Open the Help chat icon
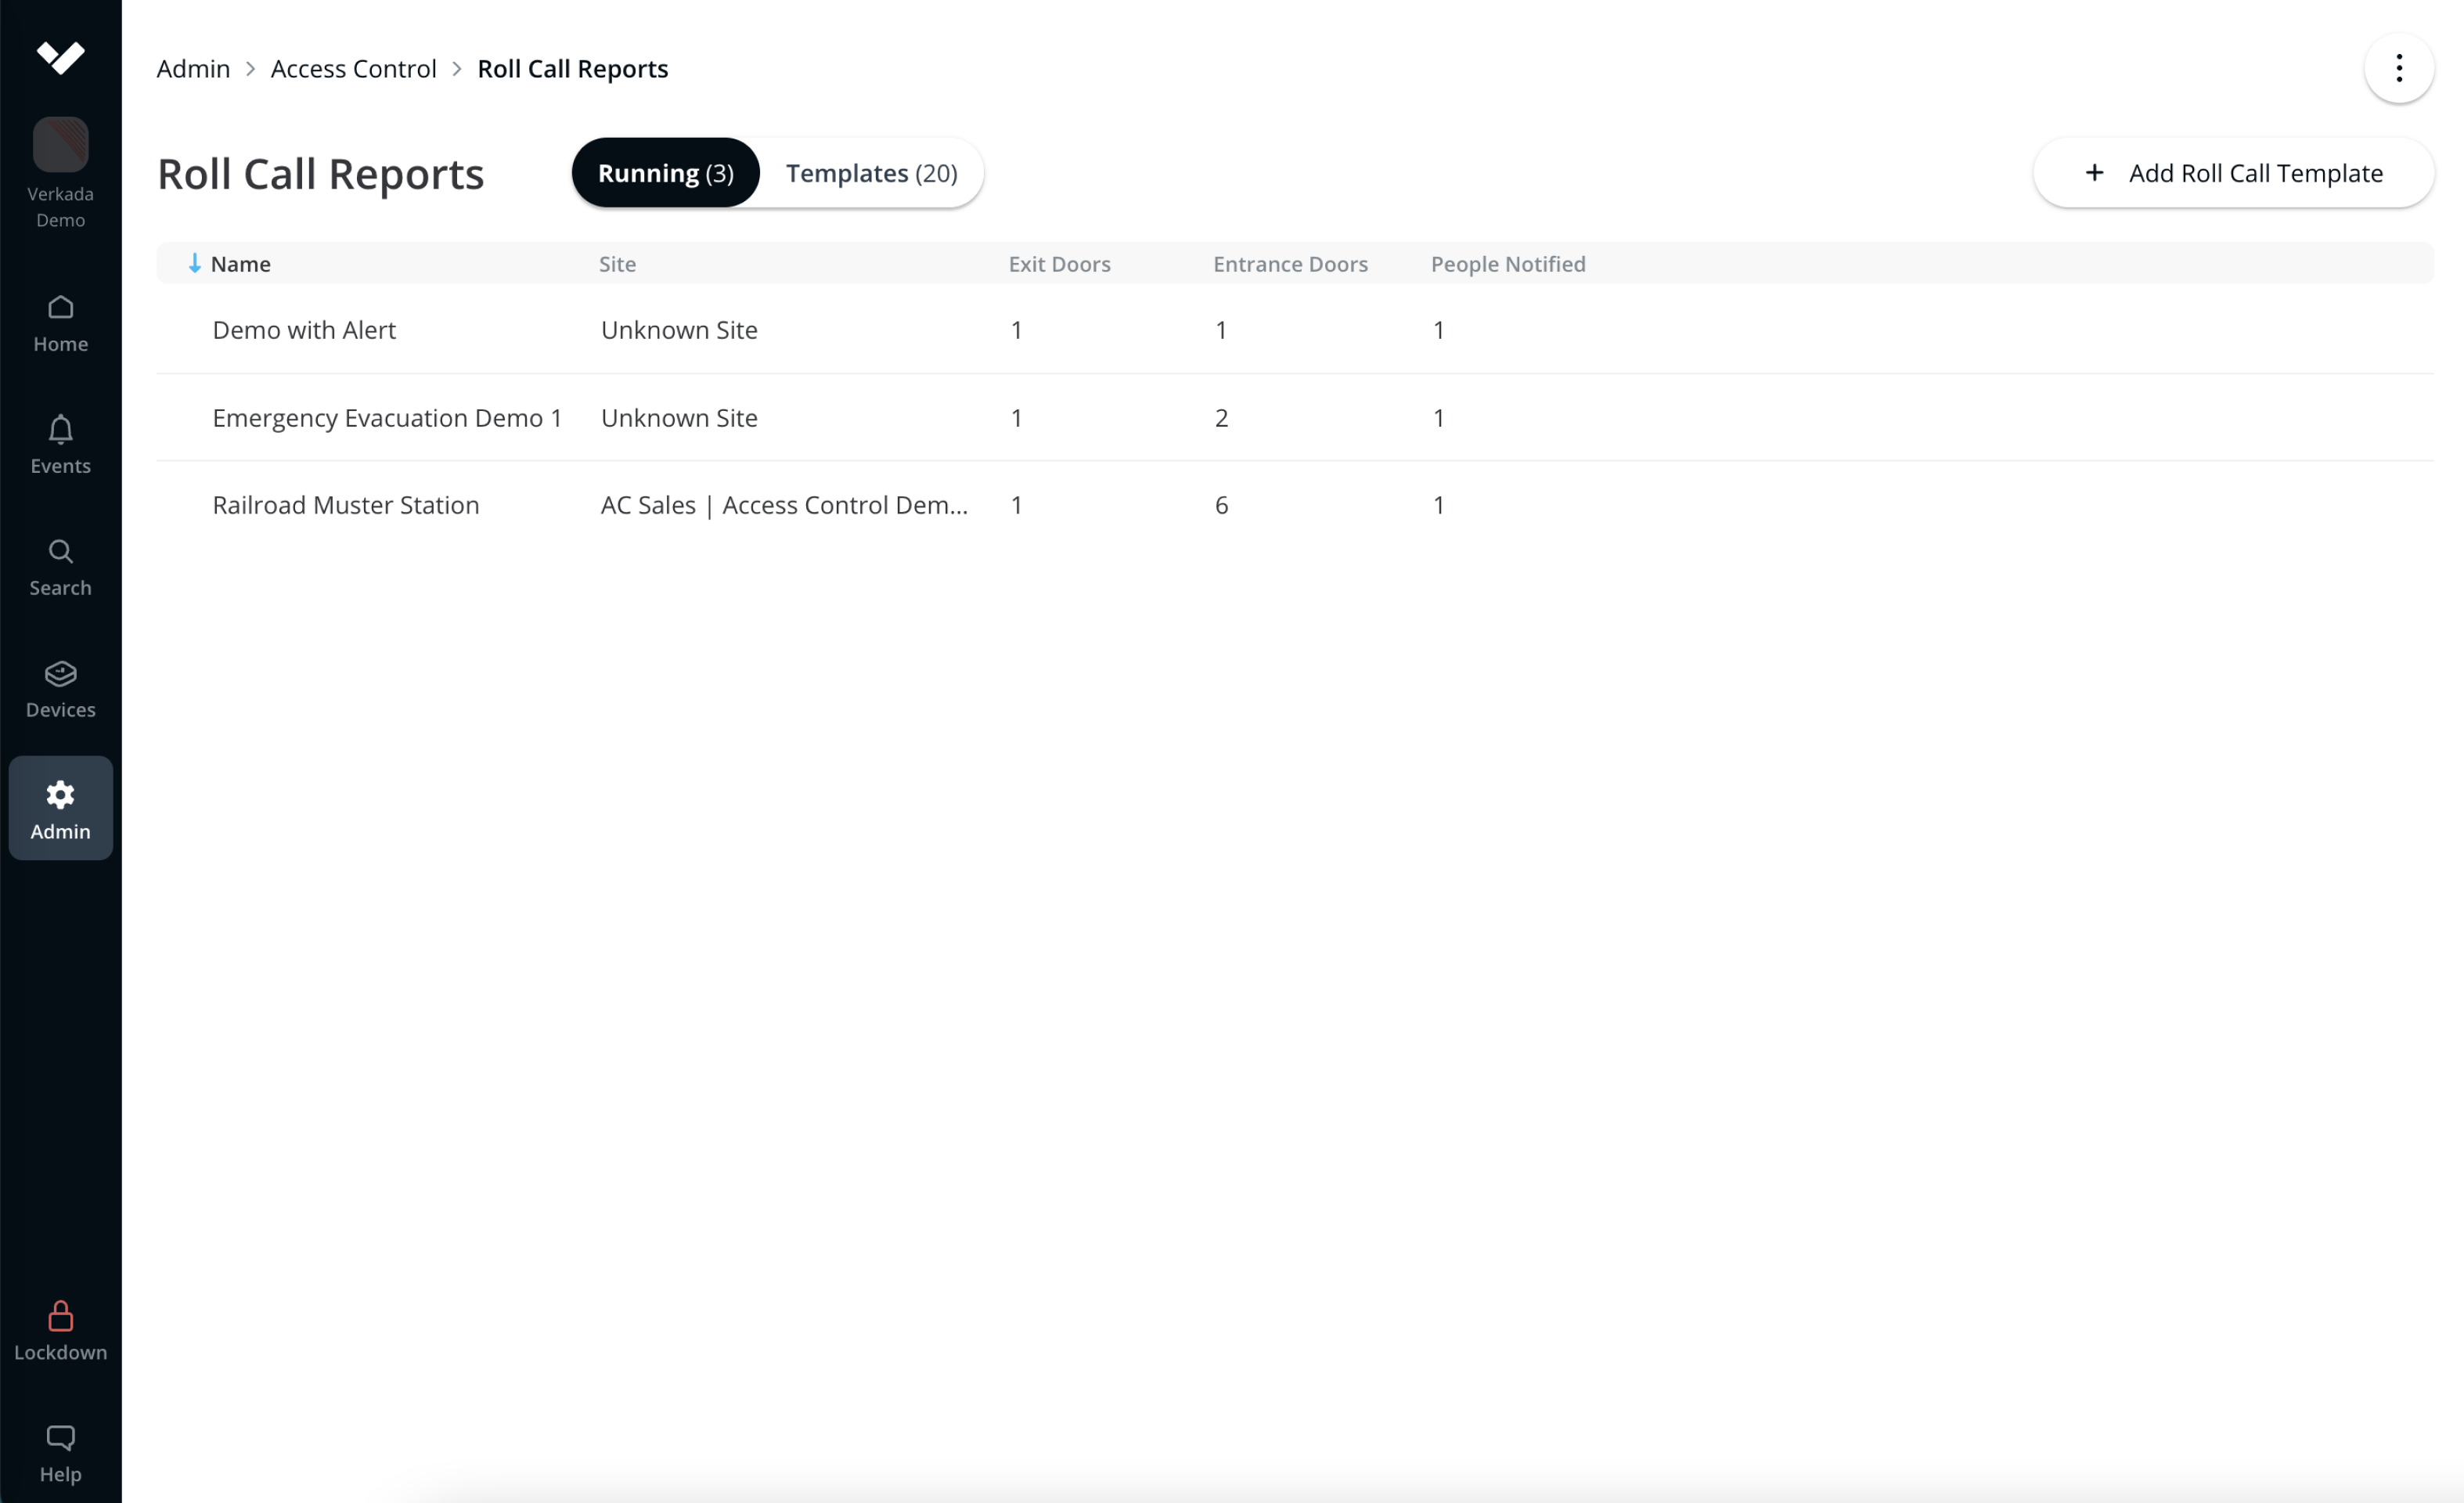The width and height of the screenshot is (2464, 1503). [x=60, y=1438]
